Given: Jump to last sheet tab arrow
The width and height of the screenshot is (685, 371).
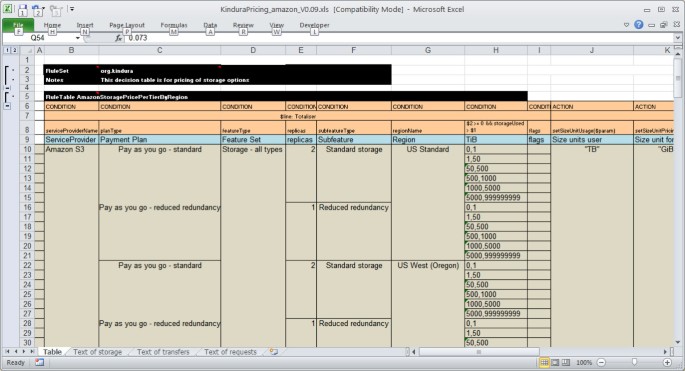Looking at the screenshot, I should (x=32, y=351).
